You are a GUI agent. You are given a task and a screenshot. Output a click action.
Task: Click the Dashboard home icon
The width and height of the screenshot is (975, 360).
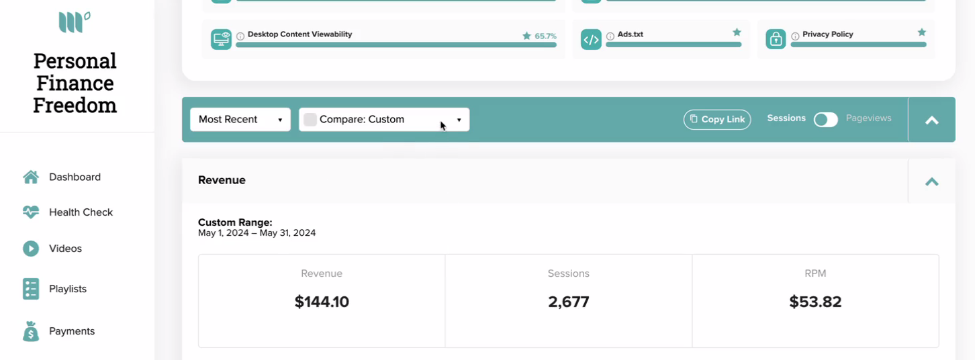click(x=30, y=177)
